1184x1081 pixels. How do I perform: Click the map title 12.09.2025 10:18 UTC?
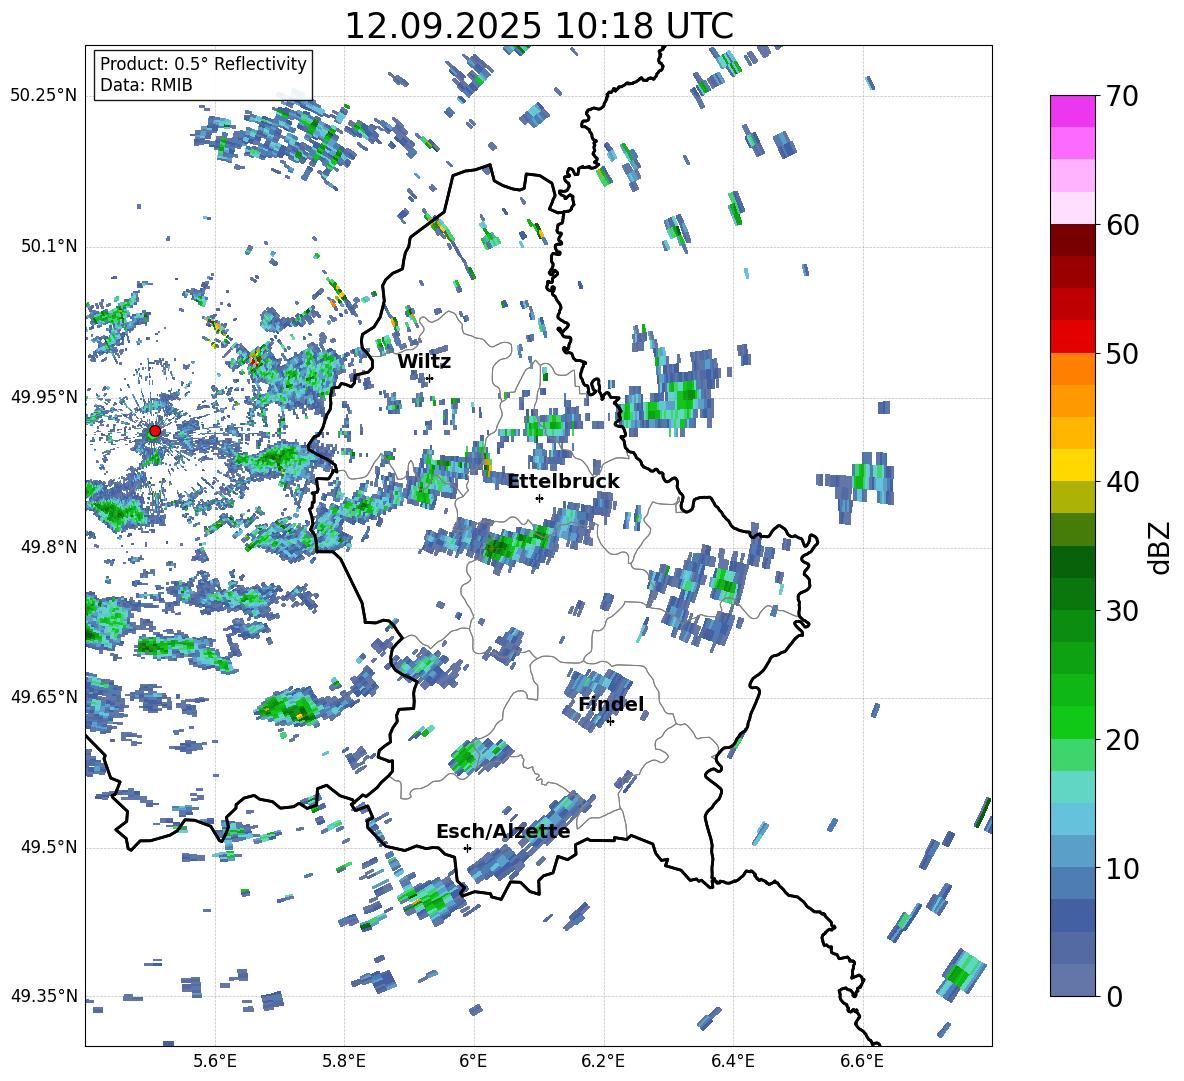pyautogui.click(x=539, y=26)
